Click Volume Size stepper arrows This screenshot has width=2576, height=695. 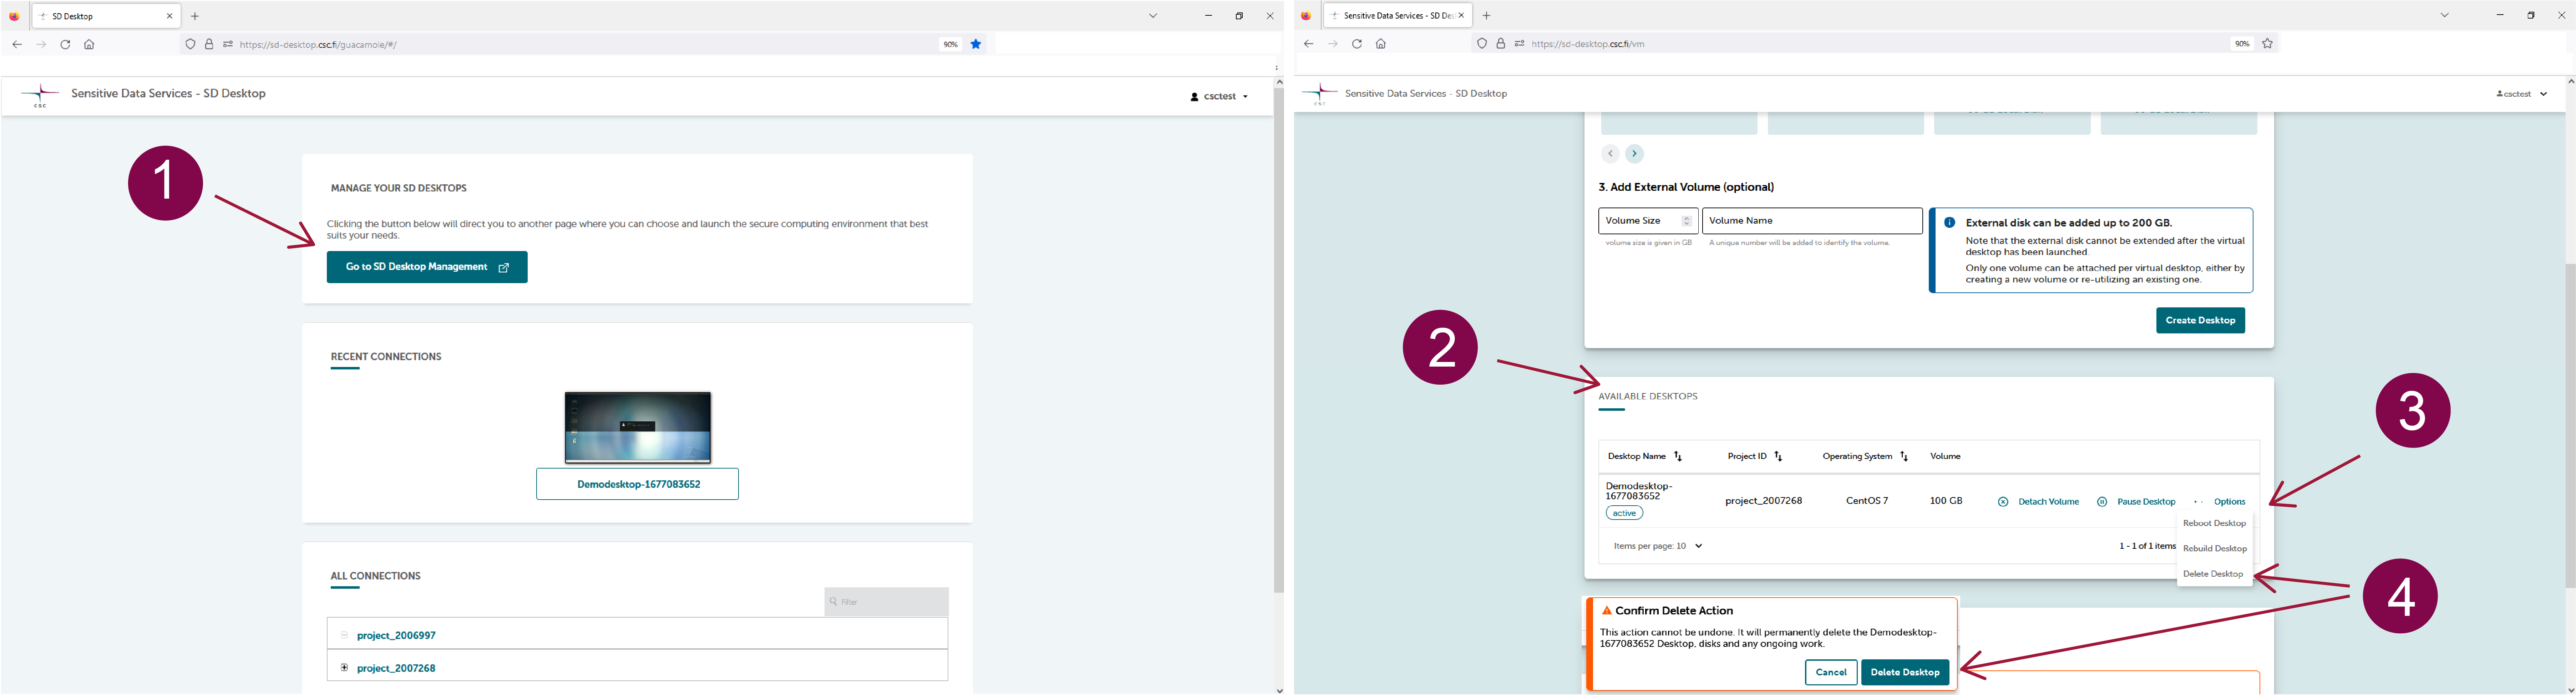[x=1687, y=221]
